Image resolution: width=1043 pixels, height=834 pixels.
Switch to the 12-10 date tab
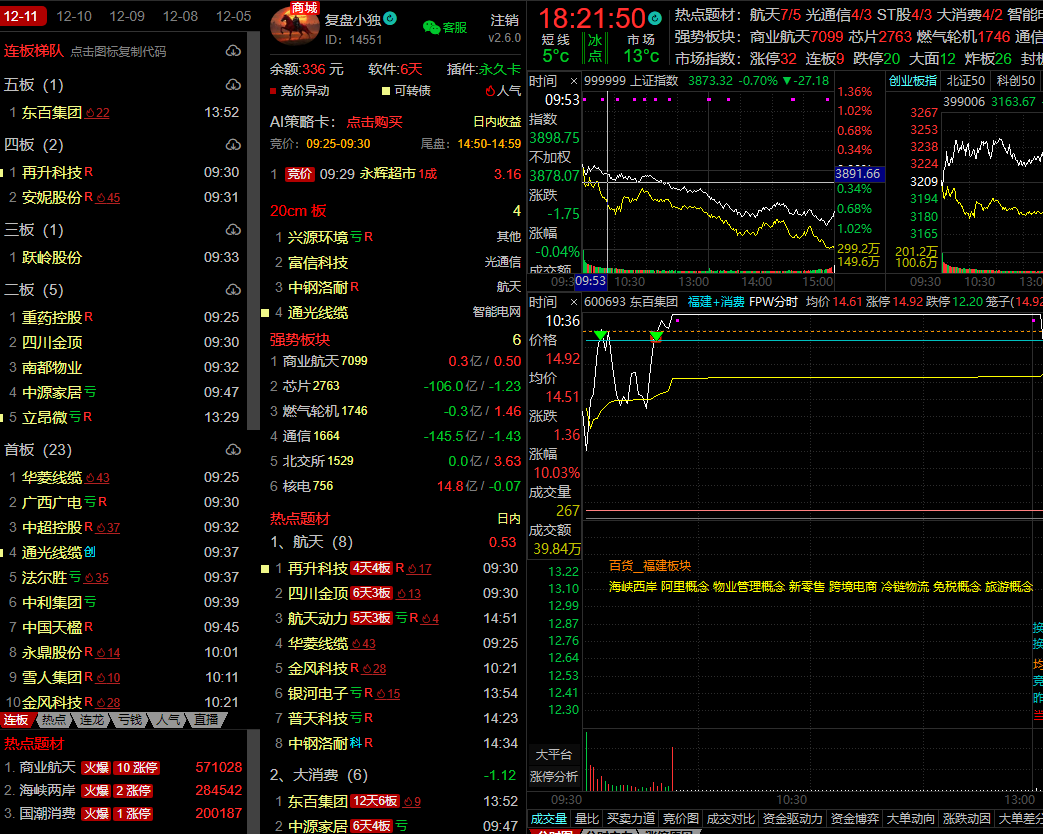(74, 16)
